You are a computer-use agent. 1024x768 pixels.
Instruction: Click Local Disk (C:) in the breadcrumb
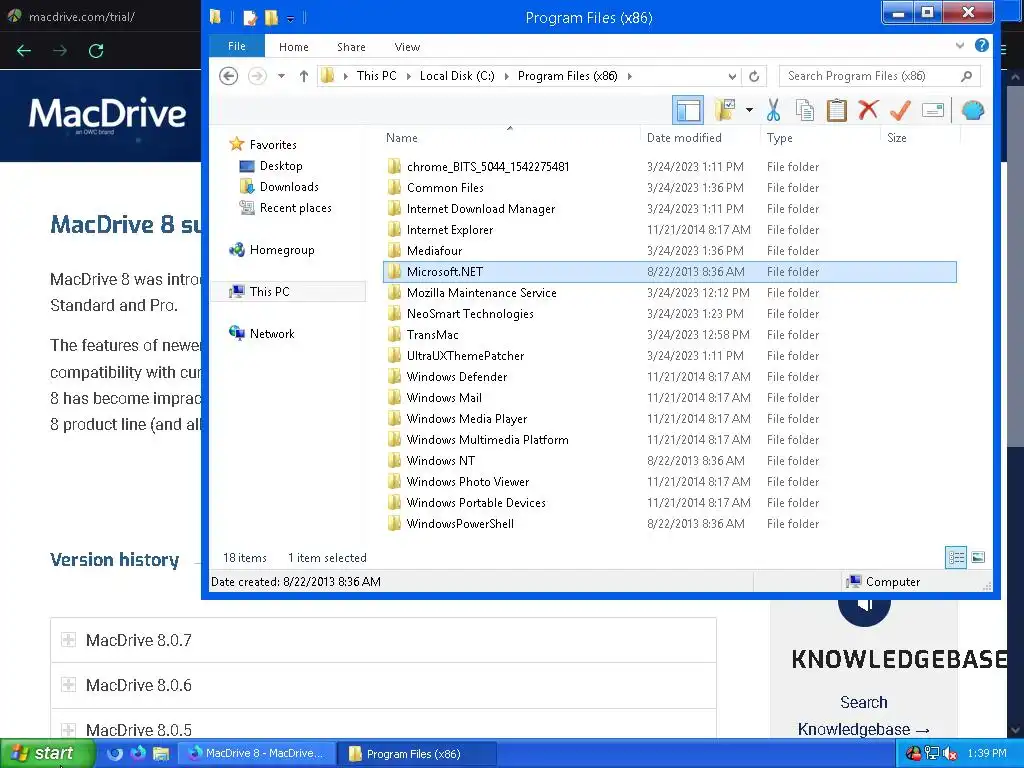pyautogui.click(x=457, y=76)
